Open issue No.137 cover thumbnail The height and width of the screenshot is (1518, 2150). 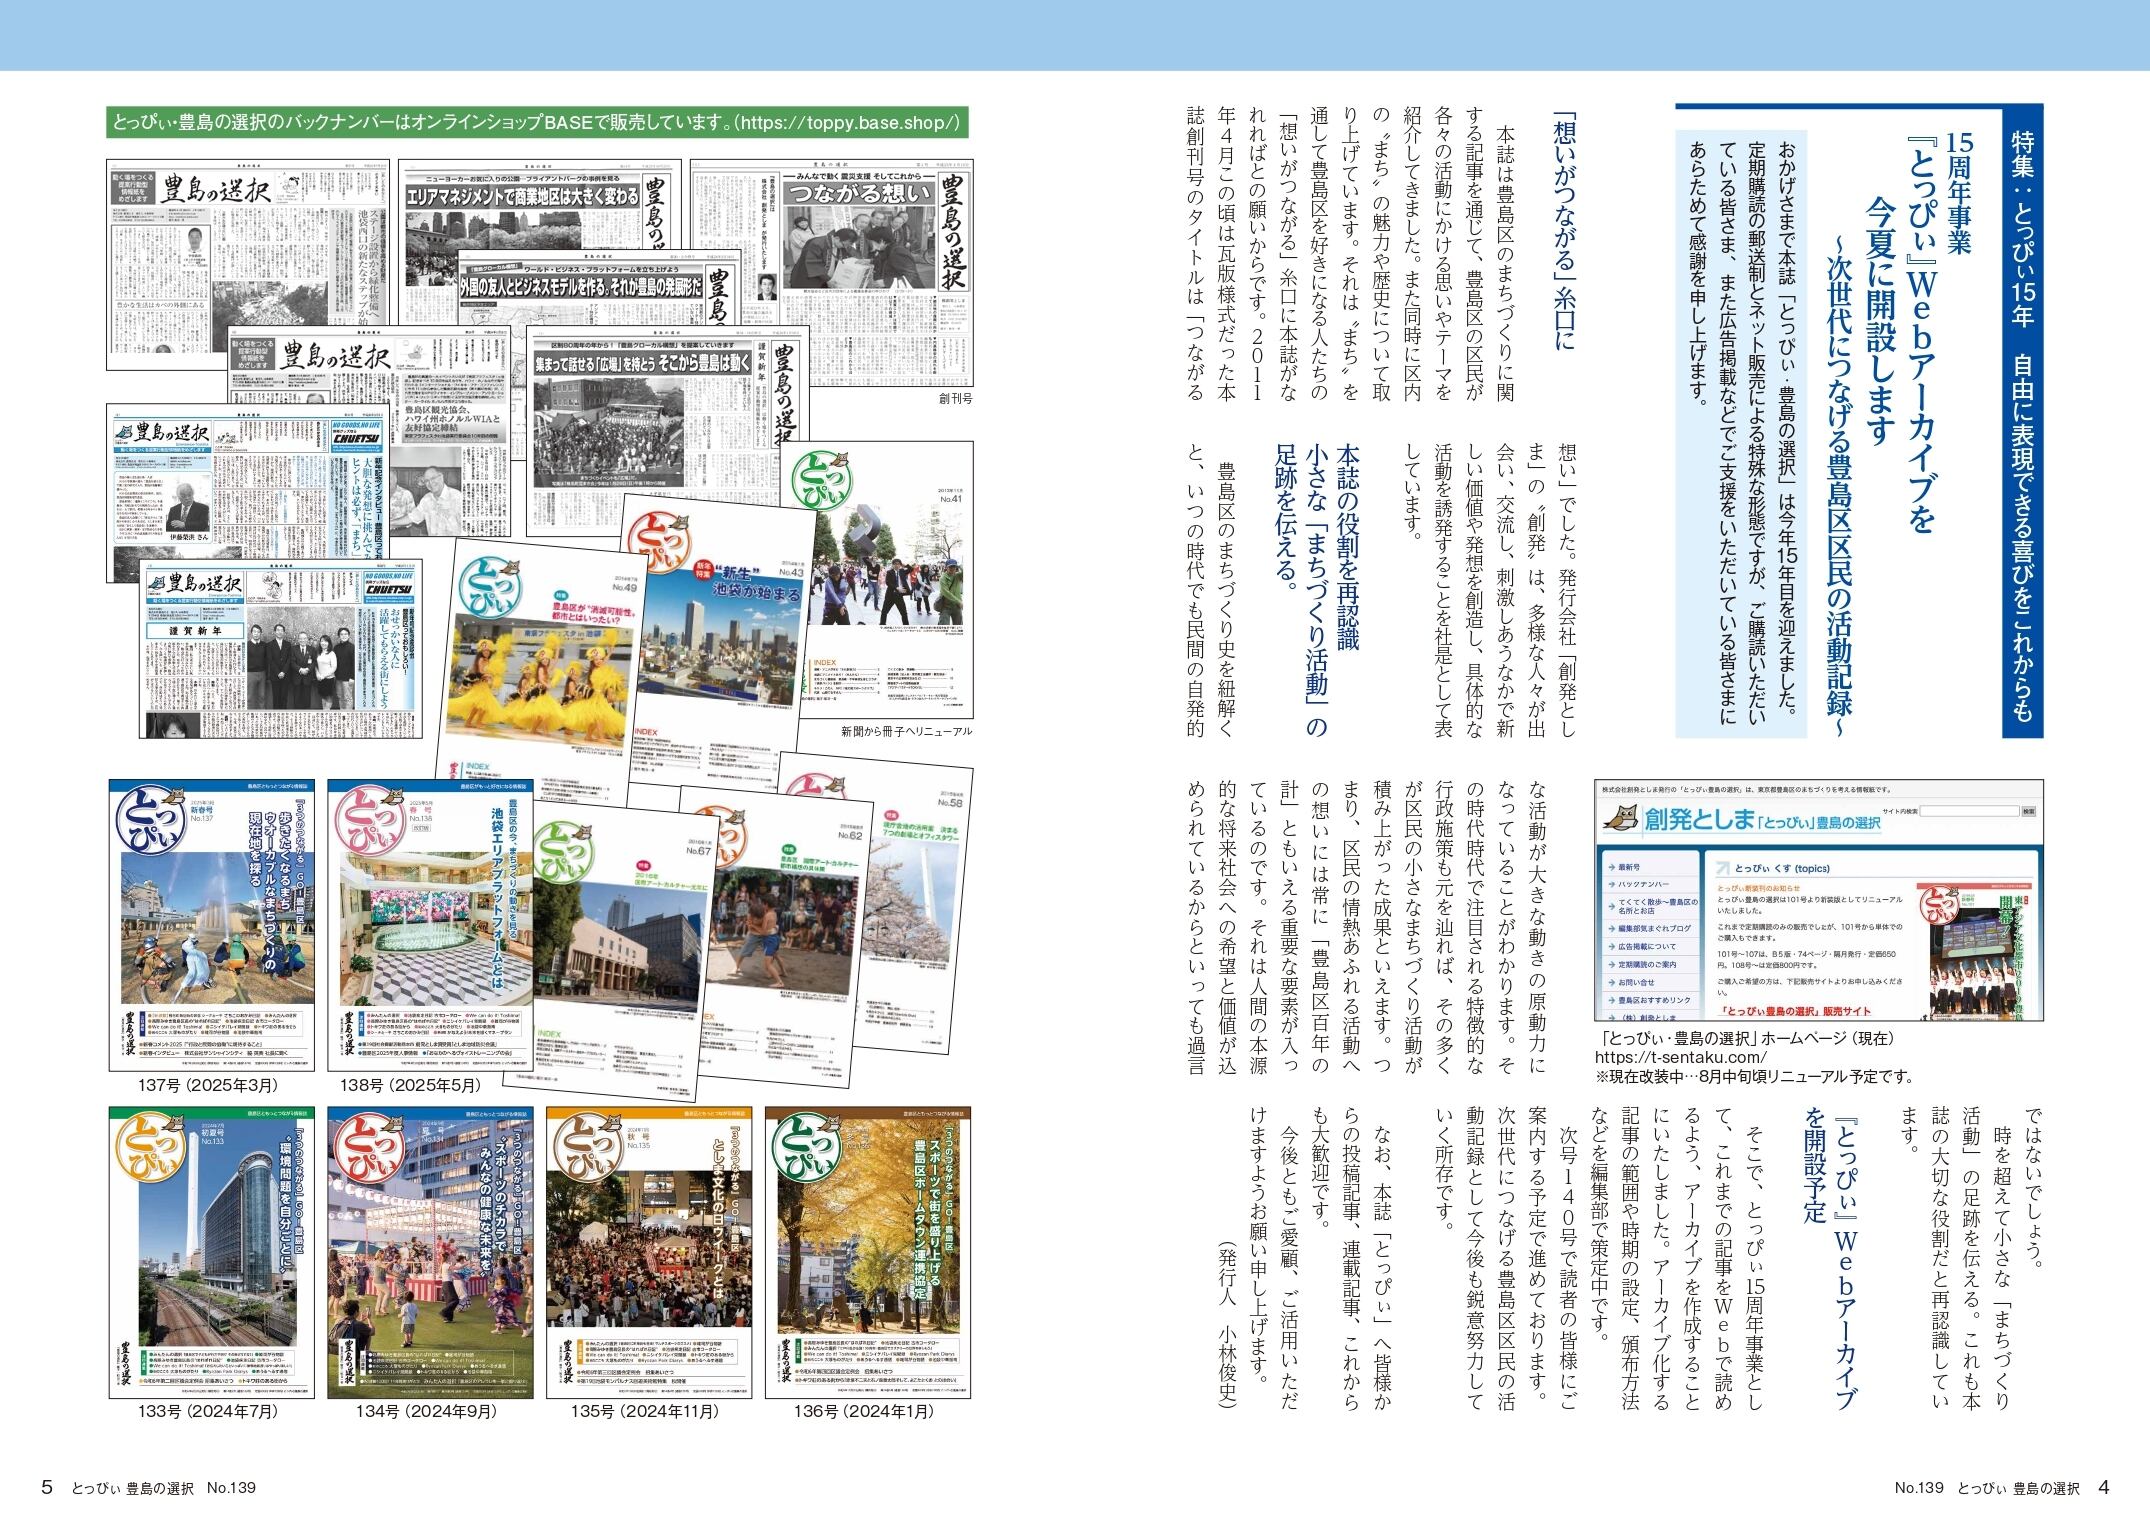pyautogui.click(x=212, y=926)
